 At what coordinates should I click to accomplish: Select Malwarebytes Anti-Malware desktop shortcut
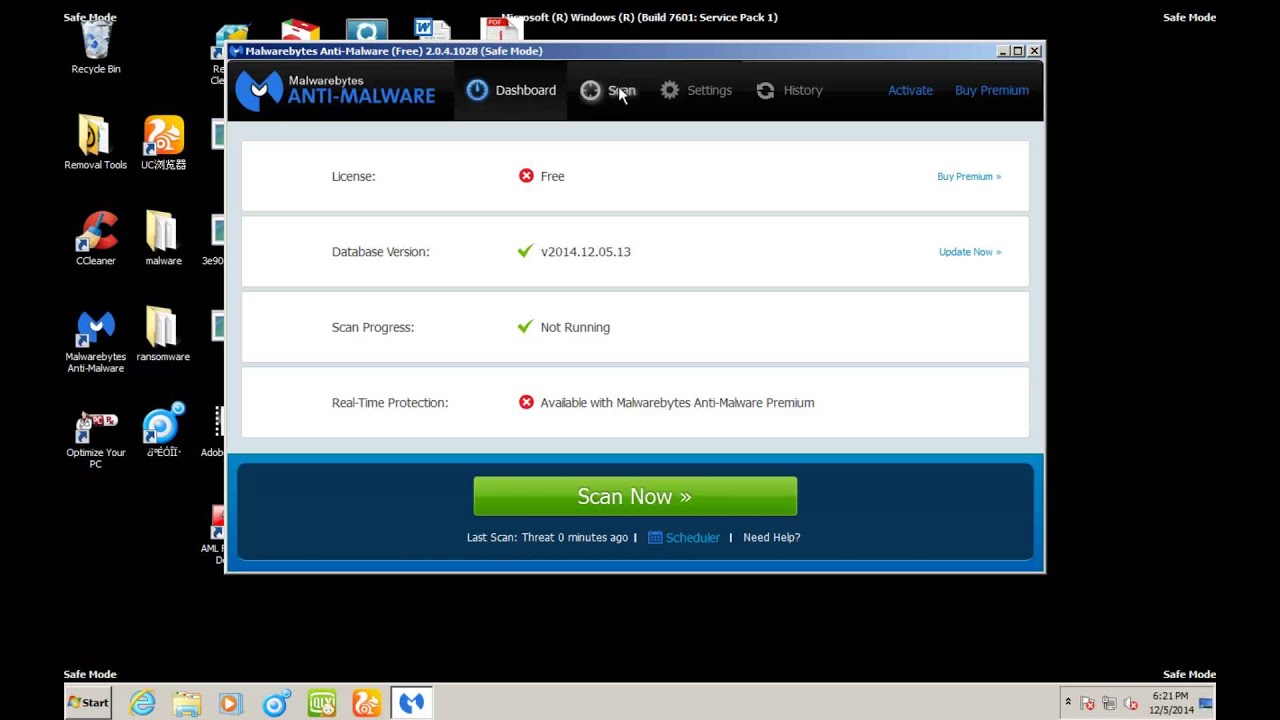click(x=96, y=341)
